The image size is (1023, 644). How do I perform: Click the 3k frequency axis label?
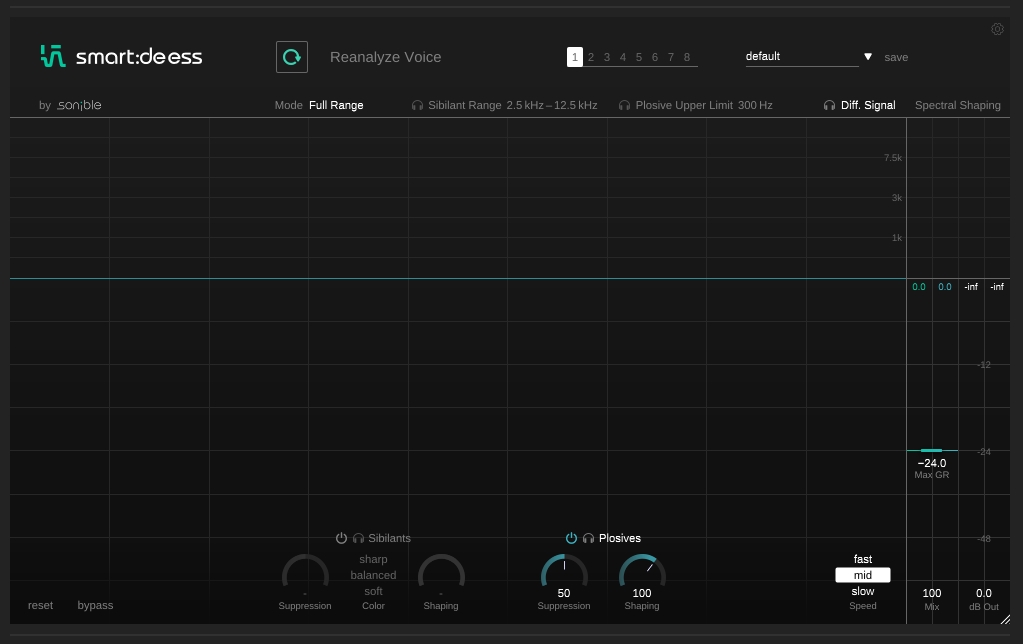pos(896,198)
